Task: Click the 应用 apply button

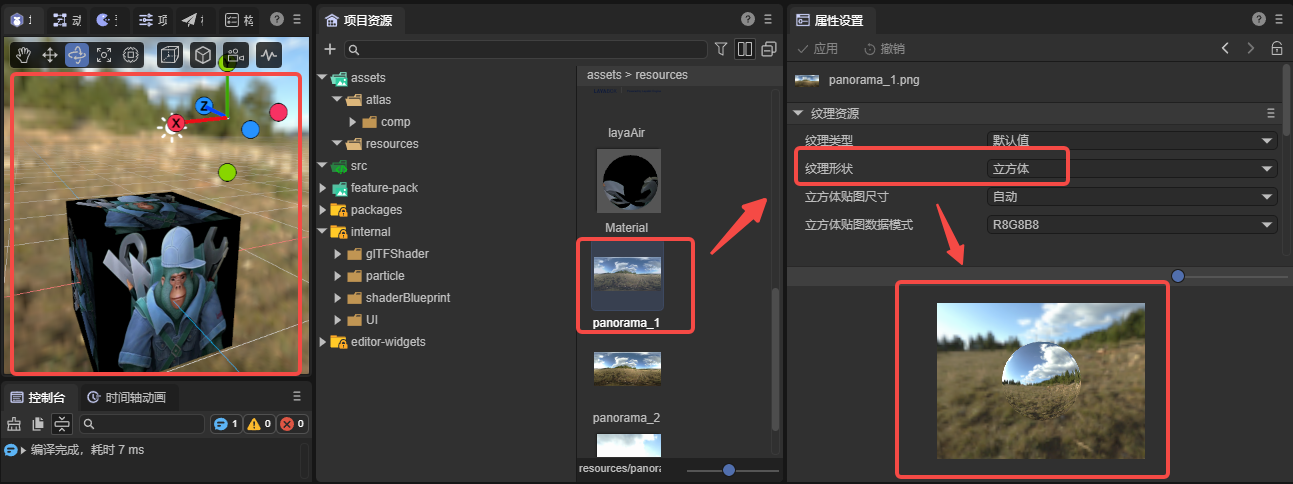Action: coord(817,49)
